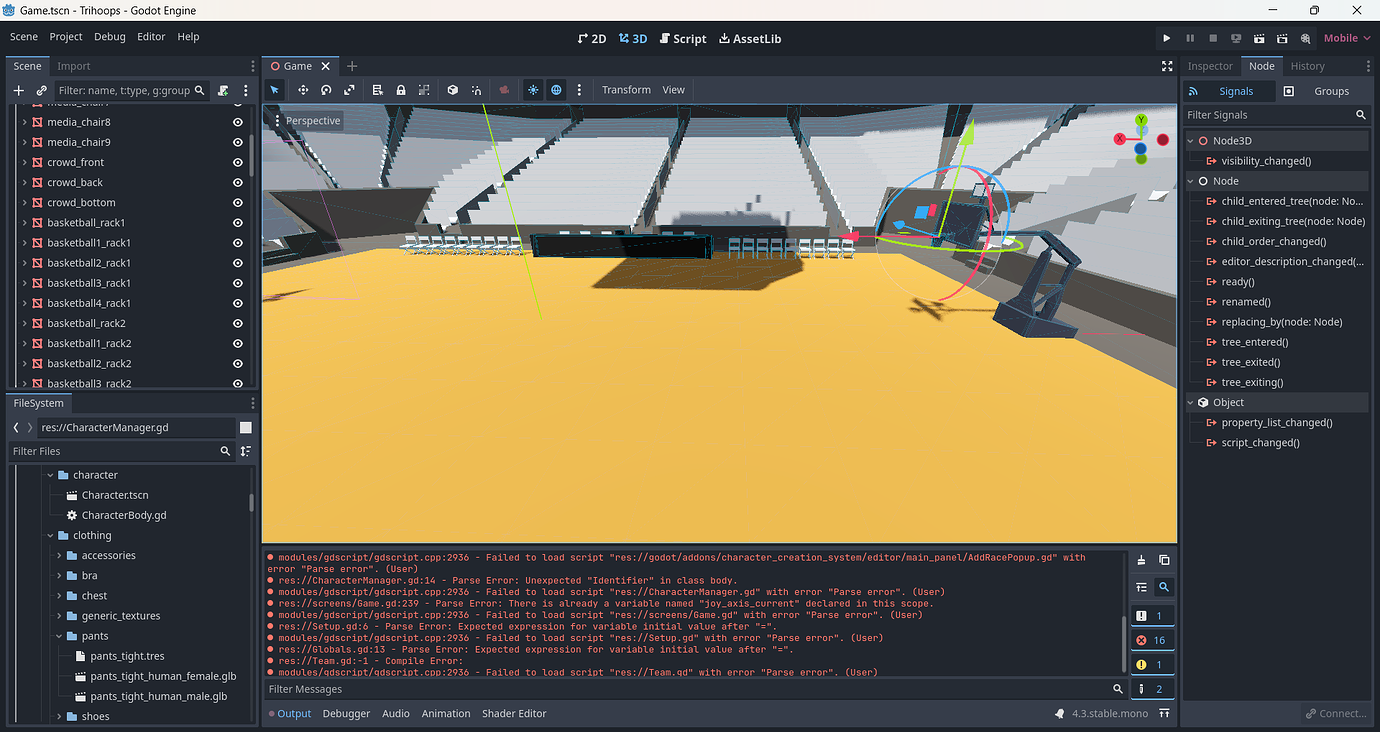
Task: Clear the output log with broom icon
Action: click(1141, 560)
